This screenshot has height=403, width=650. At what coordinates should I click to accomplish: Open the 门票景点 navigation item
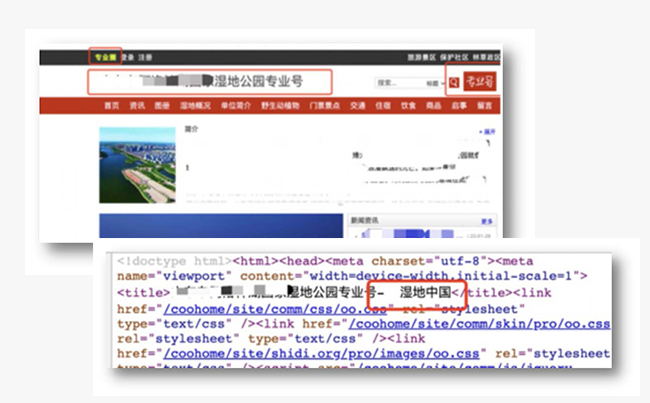point(325,106)
